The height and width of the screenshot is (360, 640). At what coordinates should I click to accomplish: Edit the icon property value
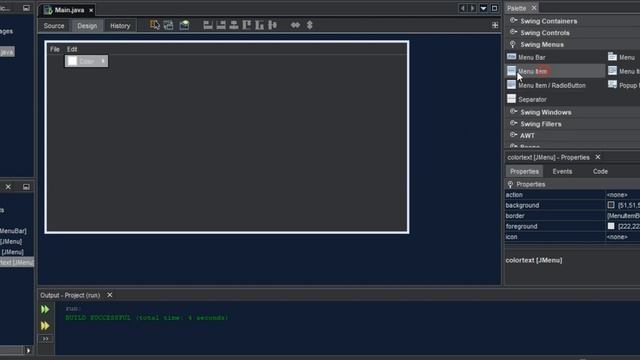tap(622, 237)
